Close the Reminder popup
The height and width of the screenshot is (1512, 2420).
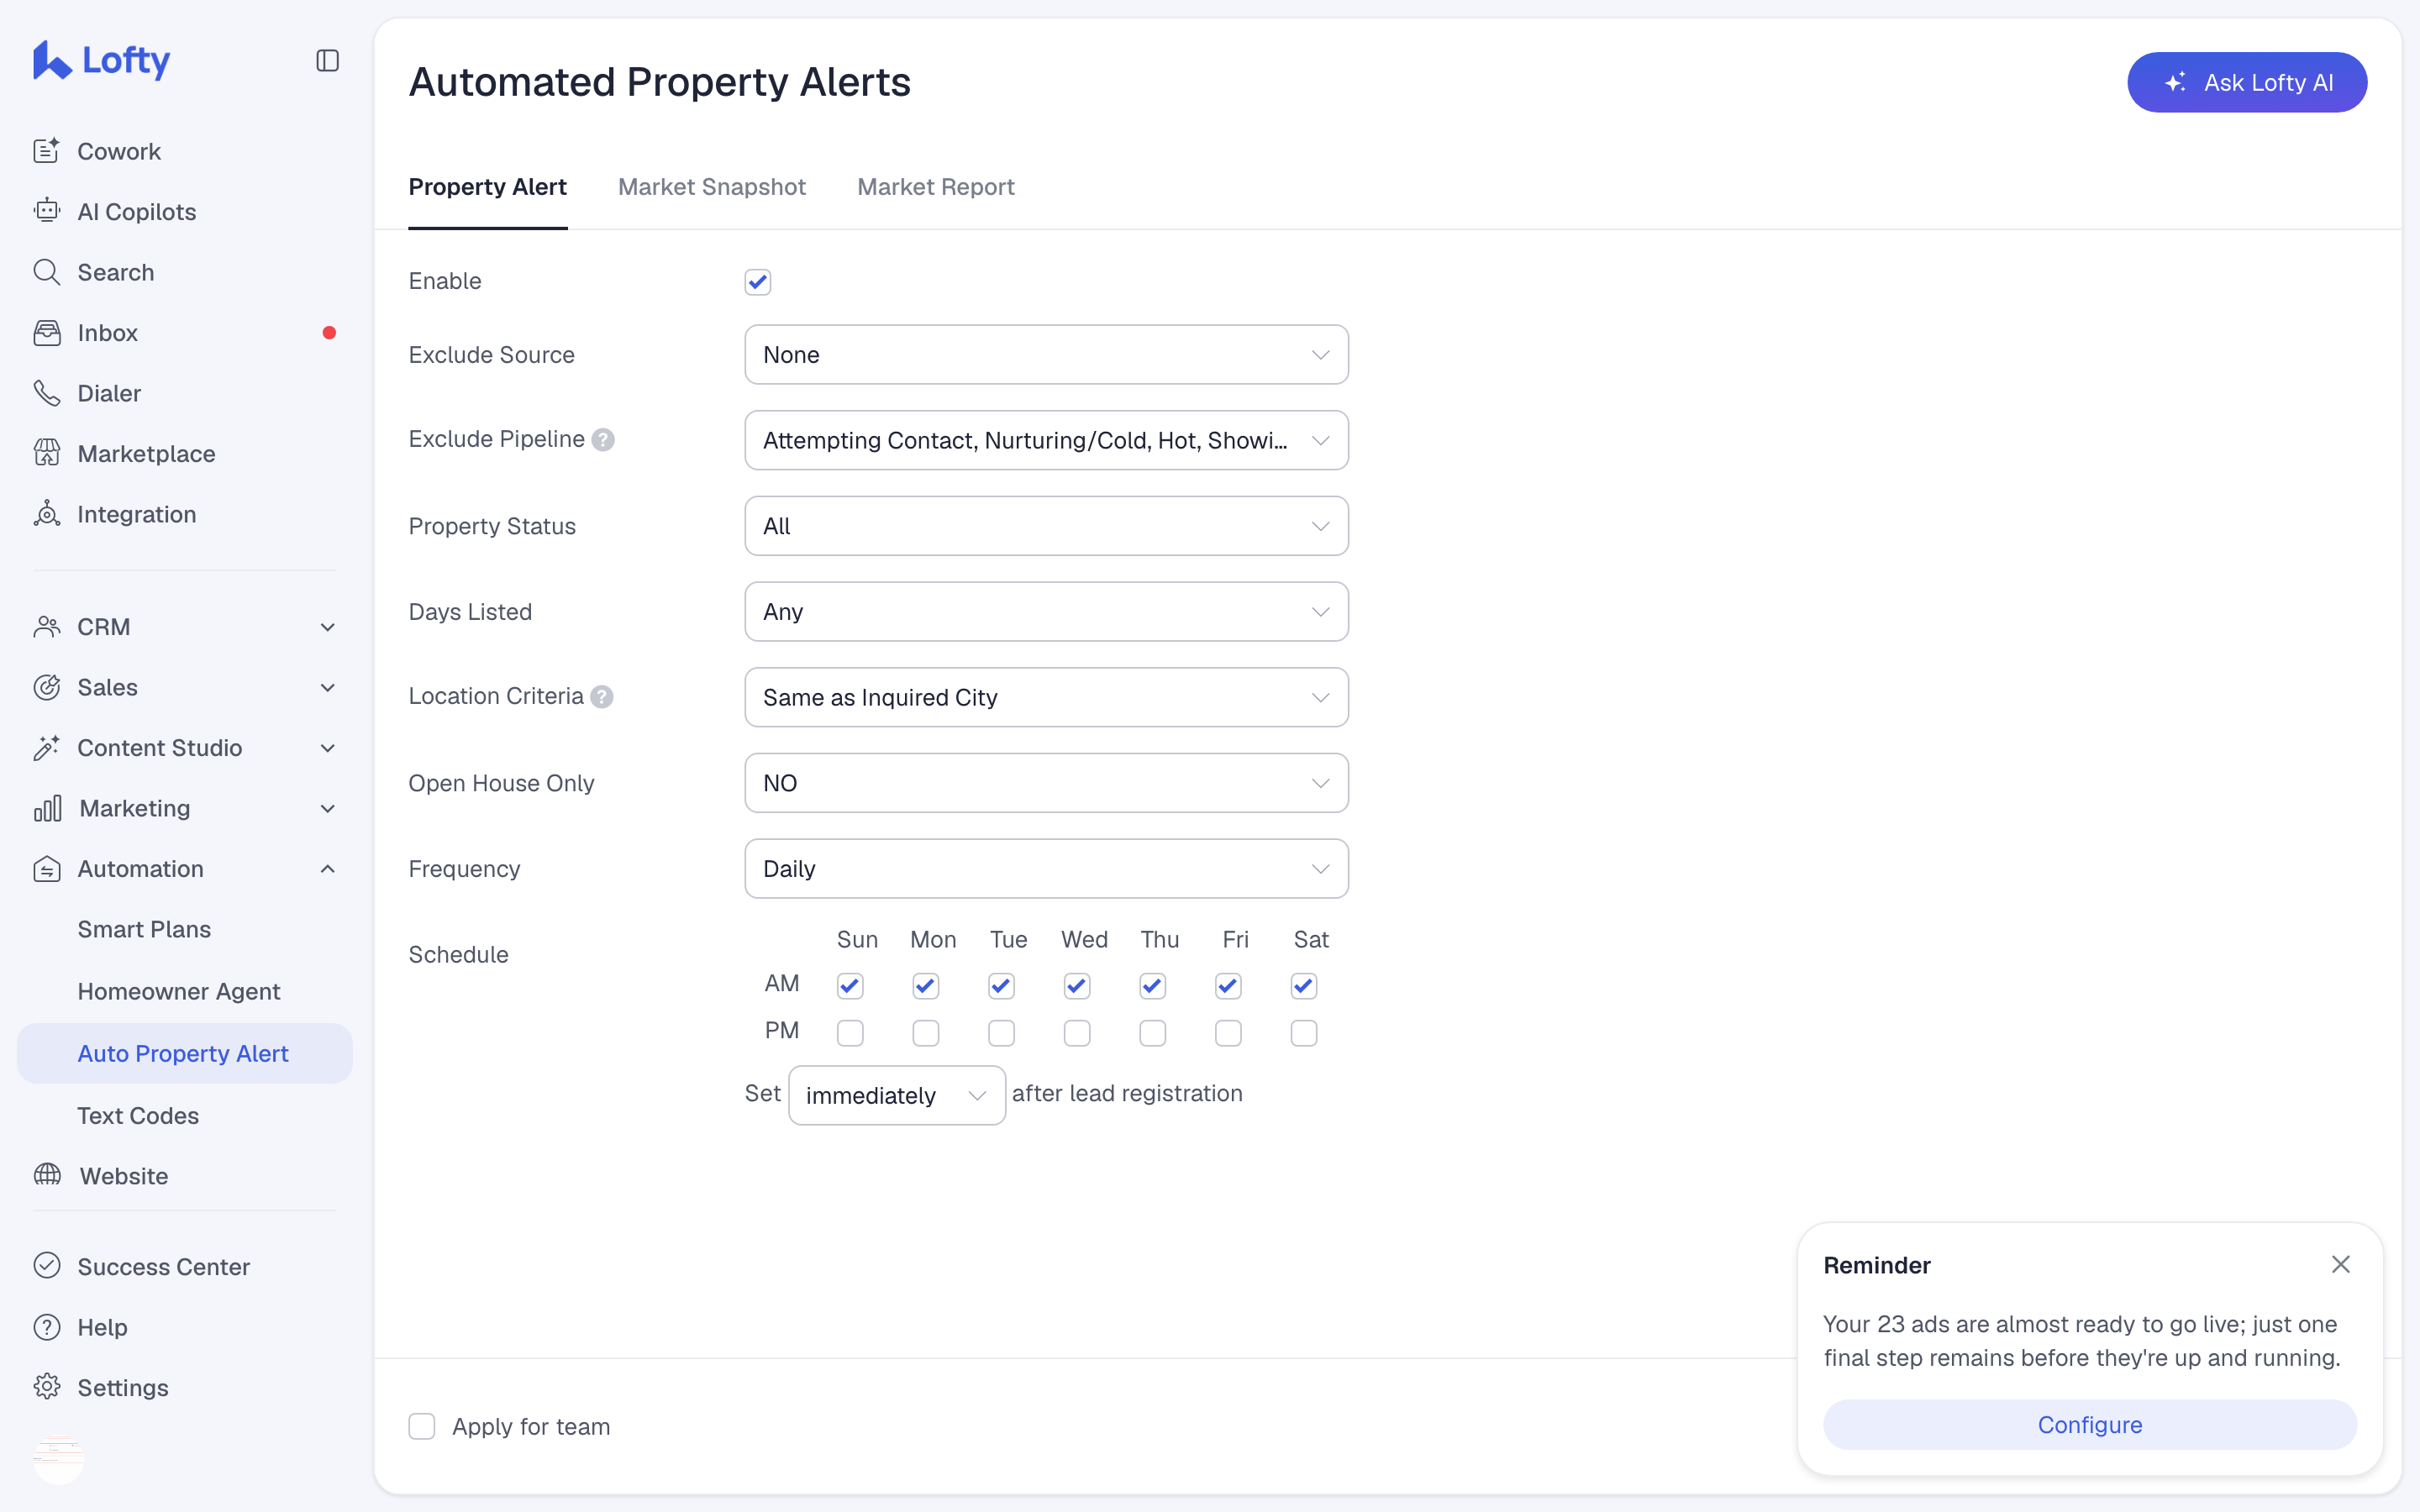coord(2341,1264)
